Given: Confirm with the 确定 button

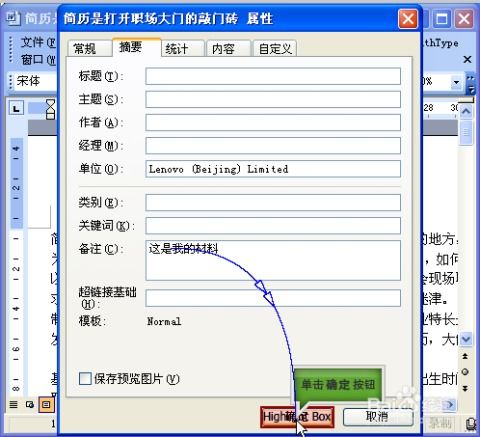Looking at the screenshot, I should pyautogui.click(x=297, y=417).
